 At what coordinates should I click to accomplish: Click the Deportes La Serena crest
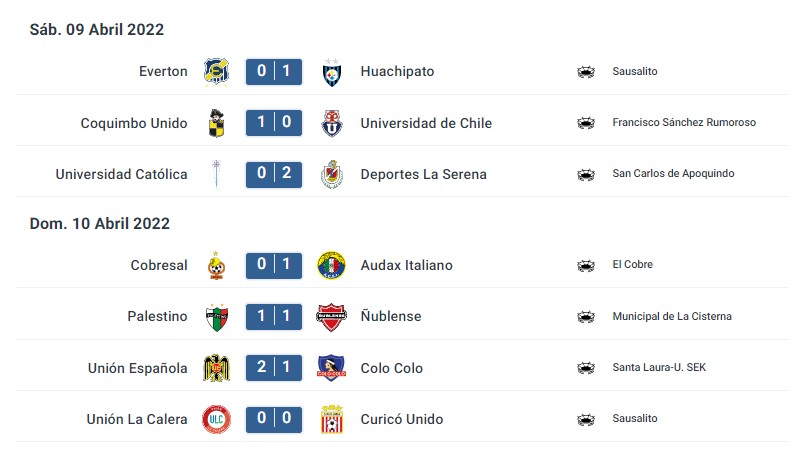click(331, 174)
